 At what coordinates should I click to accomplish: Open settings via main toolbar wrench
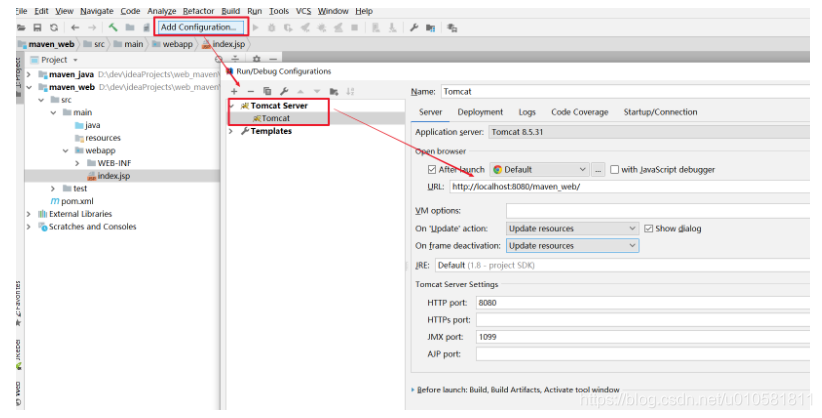414,27
